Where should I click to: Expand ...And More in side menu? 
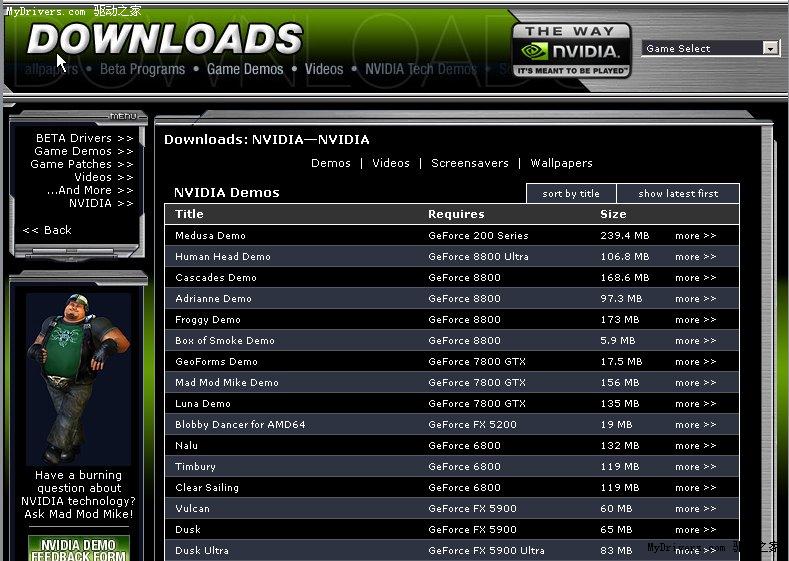tap(90, 190)
